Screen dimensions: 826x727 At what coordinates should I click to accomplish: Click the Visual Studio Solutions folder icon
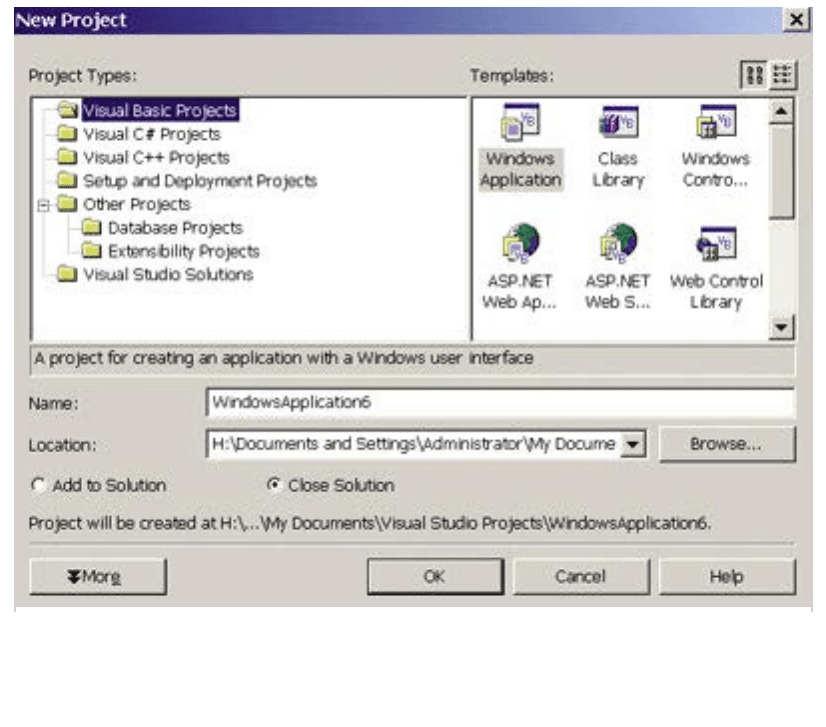coord(67,273)
